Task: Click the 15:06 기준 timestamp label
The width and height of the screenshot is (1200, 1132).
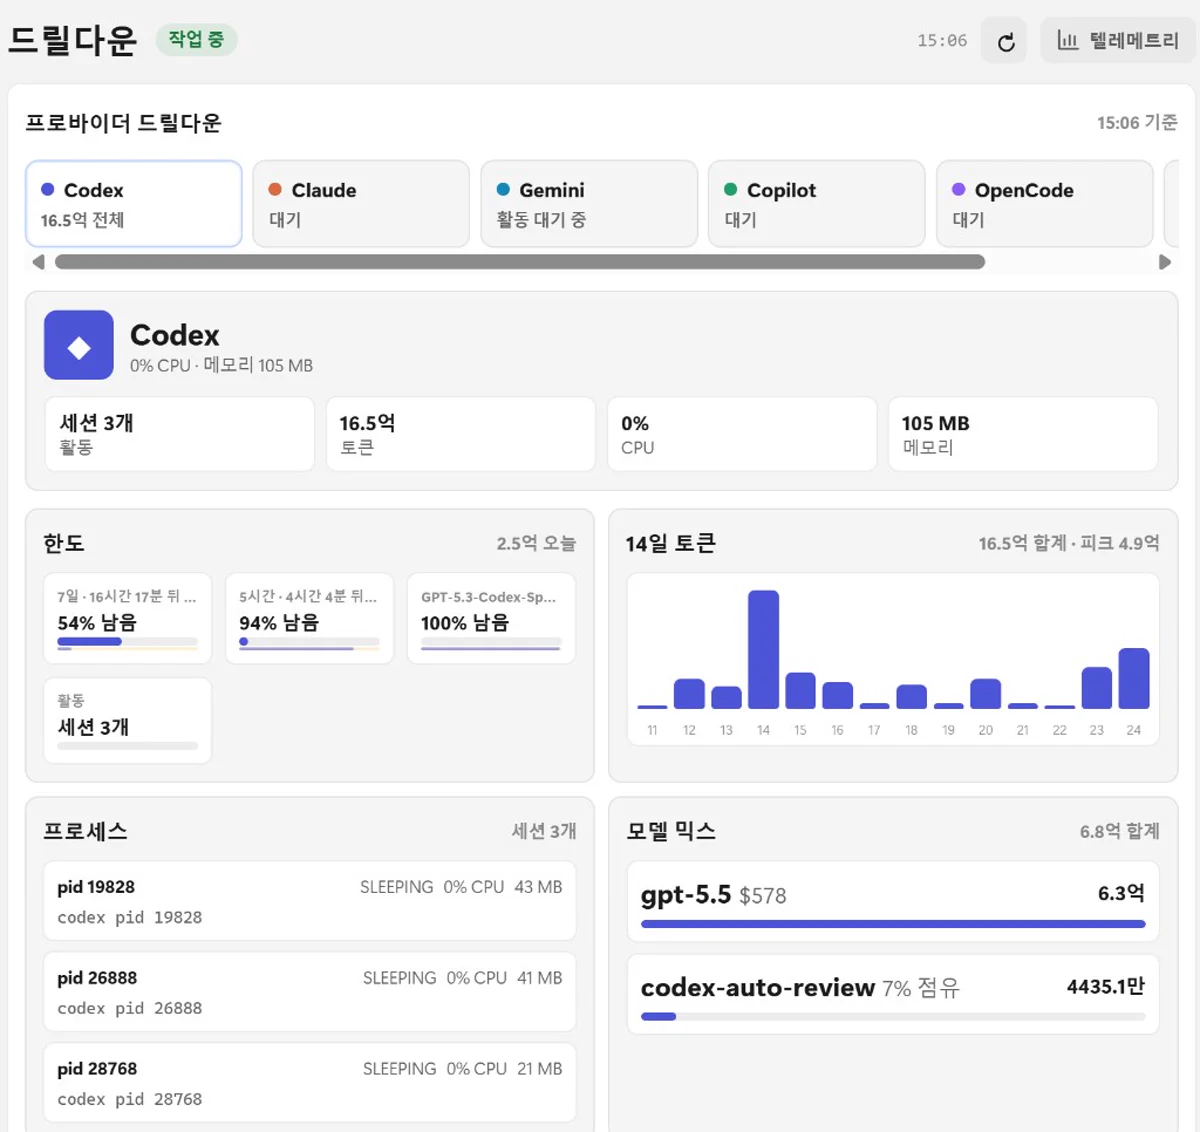Action: 1137,122
